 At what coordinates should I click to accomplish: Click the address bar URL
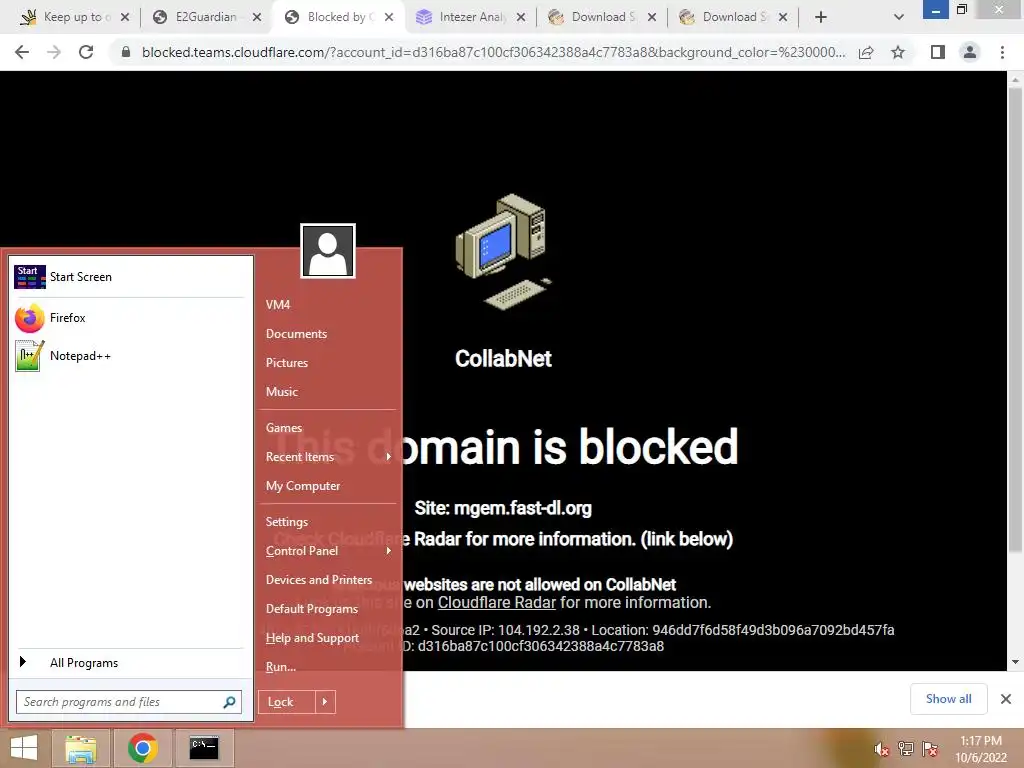click(494, 52)
